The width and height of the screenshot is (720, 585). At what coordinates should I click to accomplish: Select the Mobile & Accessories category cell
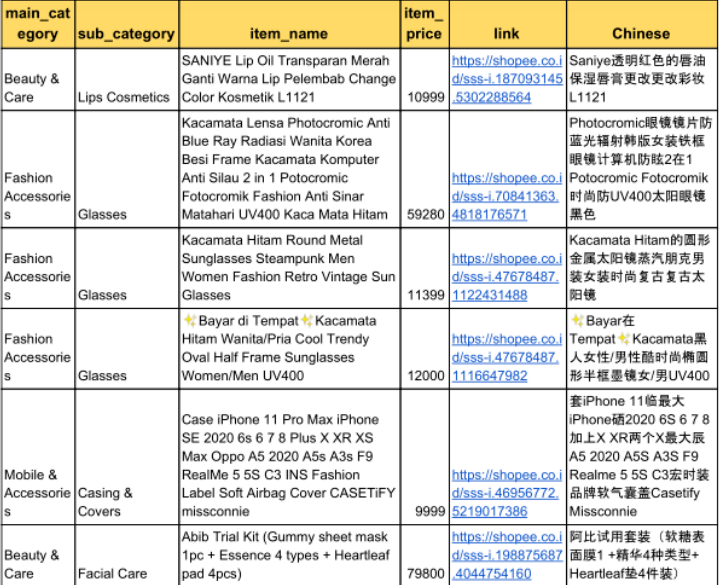point(38,492)
